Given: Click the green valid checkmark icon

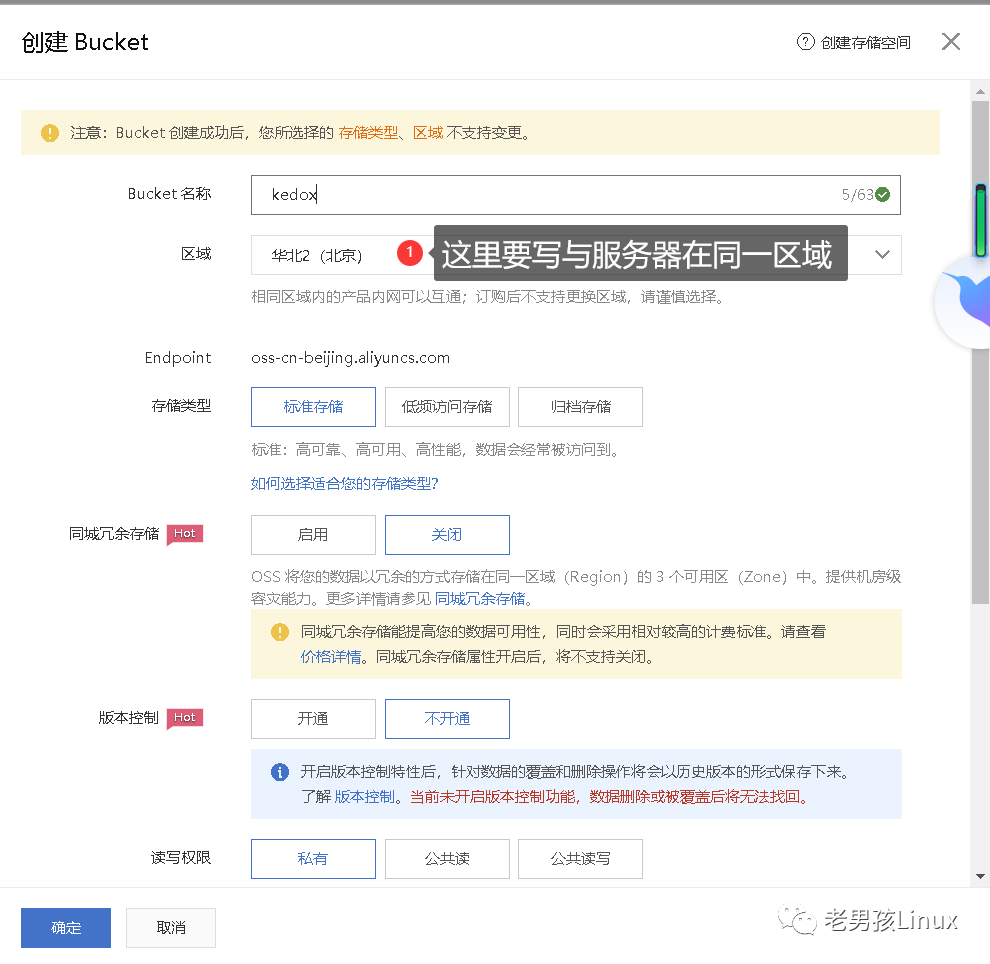Looking at the screenshot, I should pos(883,194).
